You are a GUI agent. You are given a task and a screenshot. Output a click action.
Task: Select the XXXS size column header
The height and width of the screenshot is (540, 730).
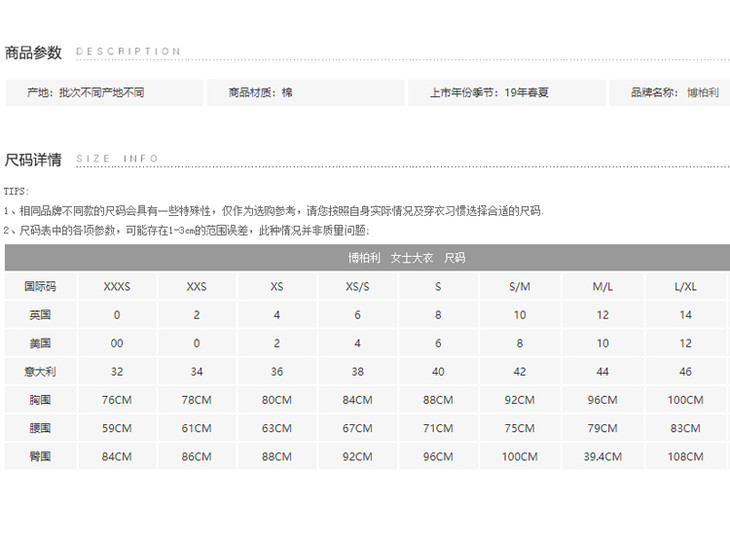pyautogui.click(x=117, y=287)
